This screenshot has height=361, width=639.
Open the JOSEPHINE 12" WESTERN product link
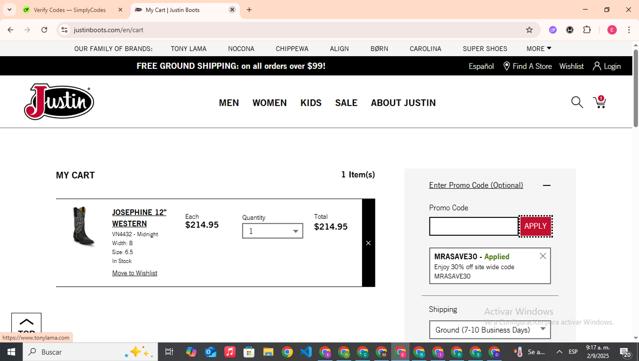tap(139, 218)
